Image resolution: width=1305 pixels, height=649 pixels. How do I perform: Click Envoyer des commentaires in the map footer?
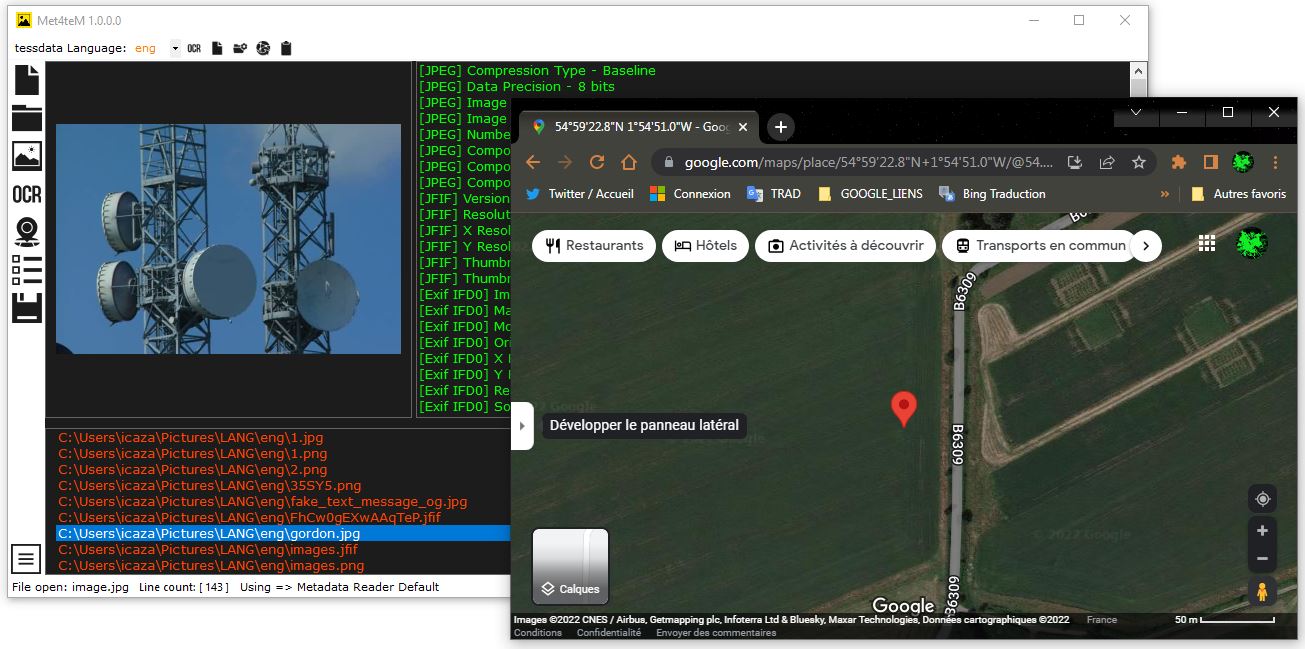point(716,633)
